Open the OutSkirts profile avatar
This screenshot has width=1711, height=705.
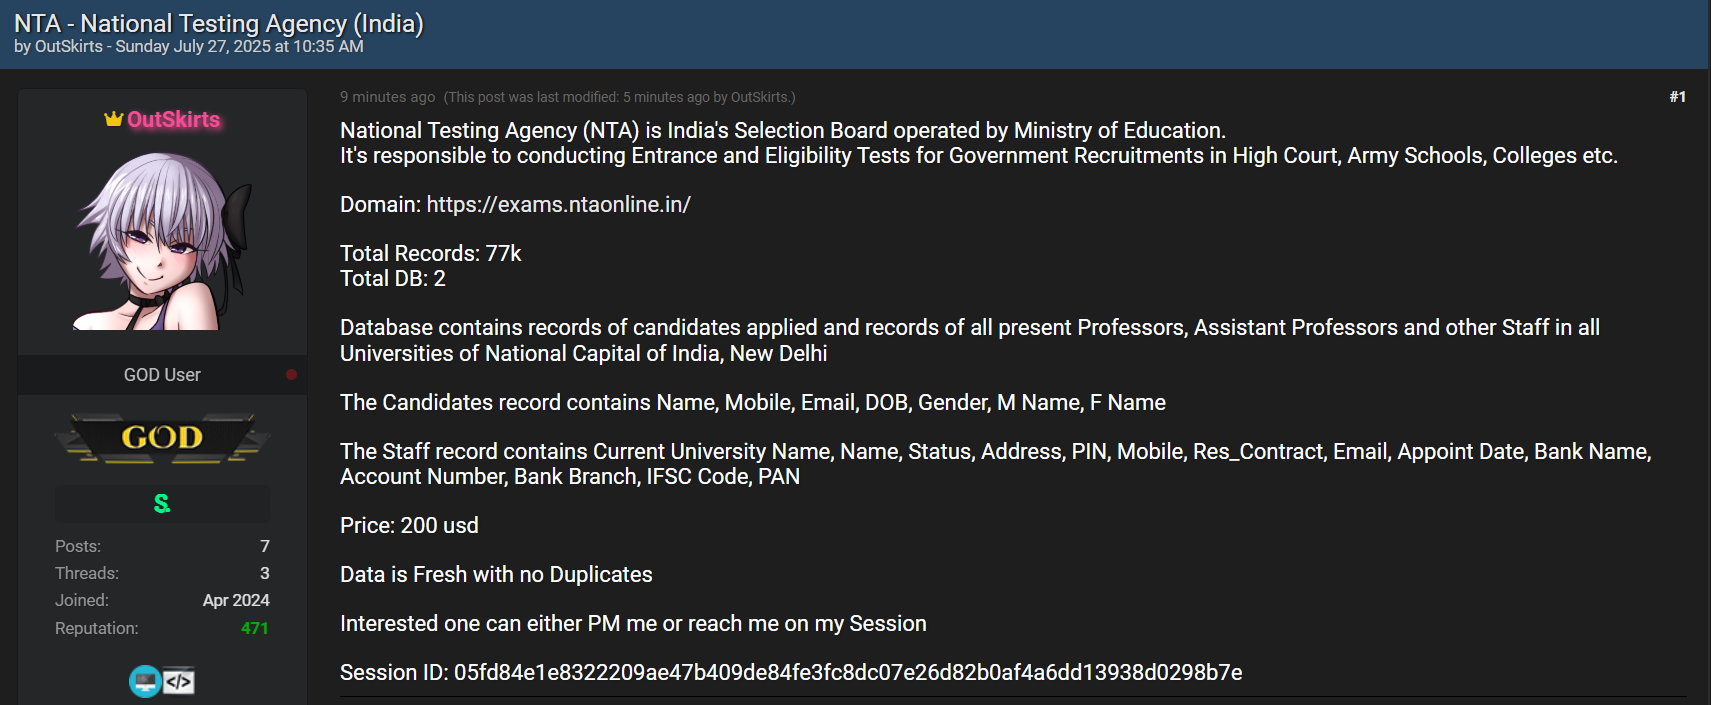click(x=163, y=241)
